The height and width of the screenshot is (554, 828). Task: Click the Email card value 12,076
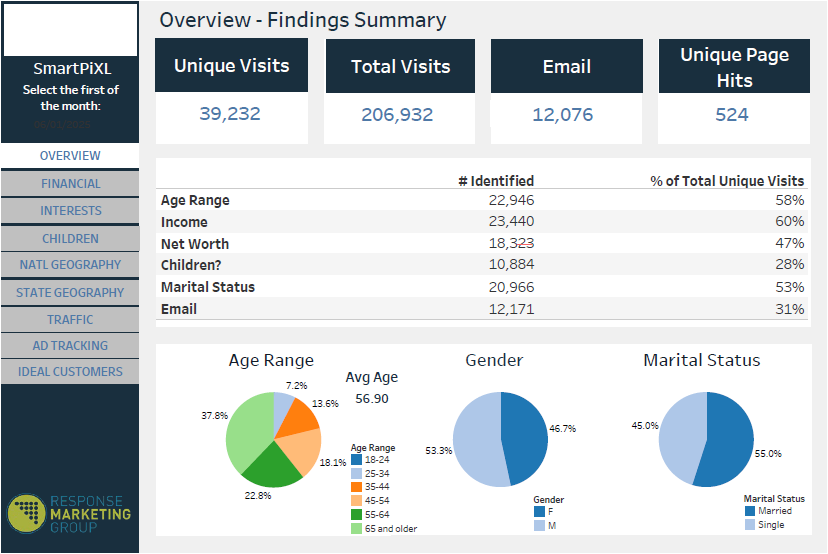pyautogui.click(x=562, y=115)
